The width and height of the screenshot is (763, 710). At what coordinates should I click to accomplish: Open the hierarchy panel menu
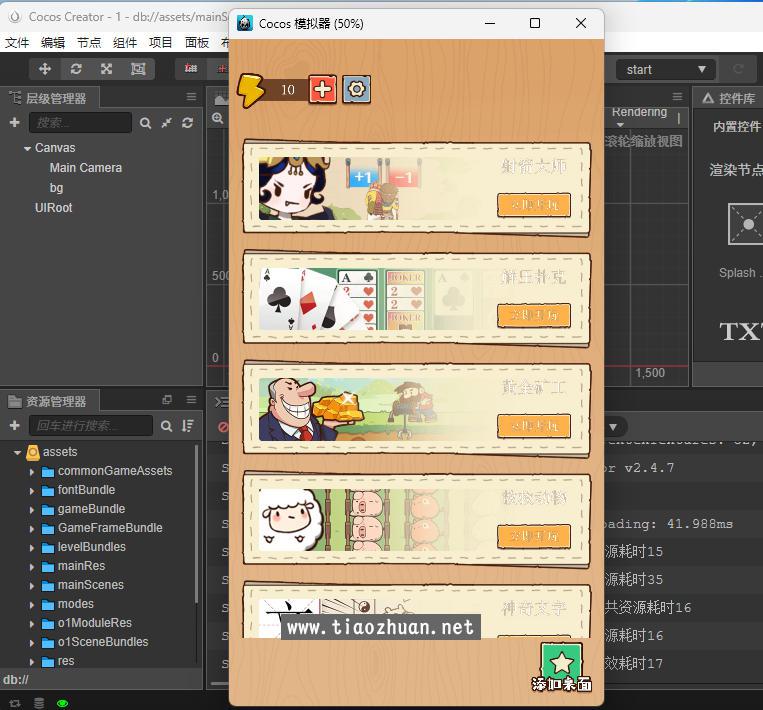click(191, 97)
